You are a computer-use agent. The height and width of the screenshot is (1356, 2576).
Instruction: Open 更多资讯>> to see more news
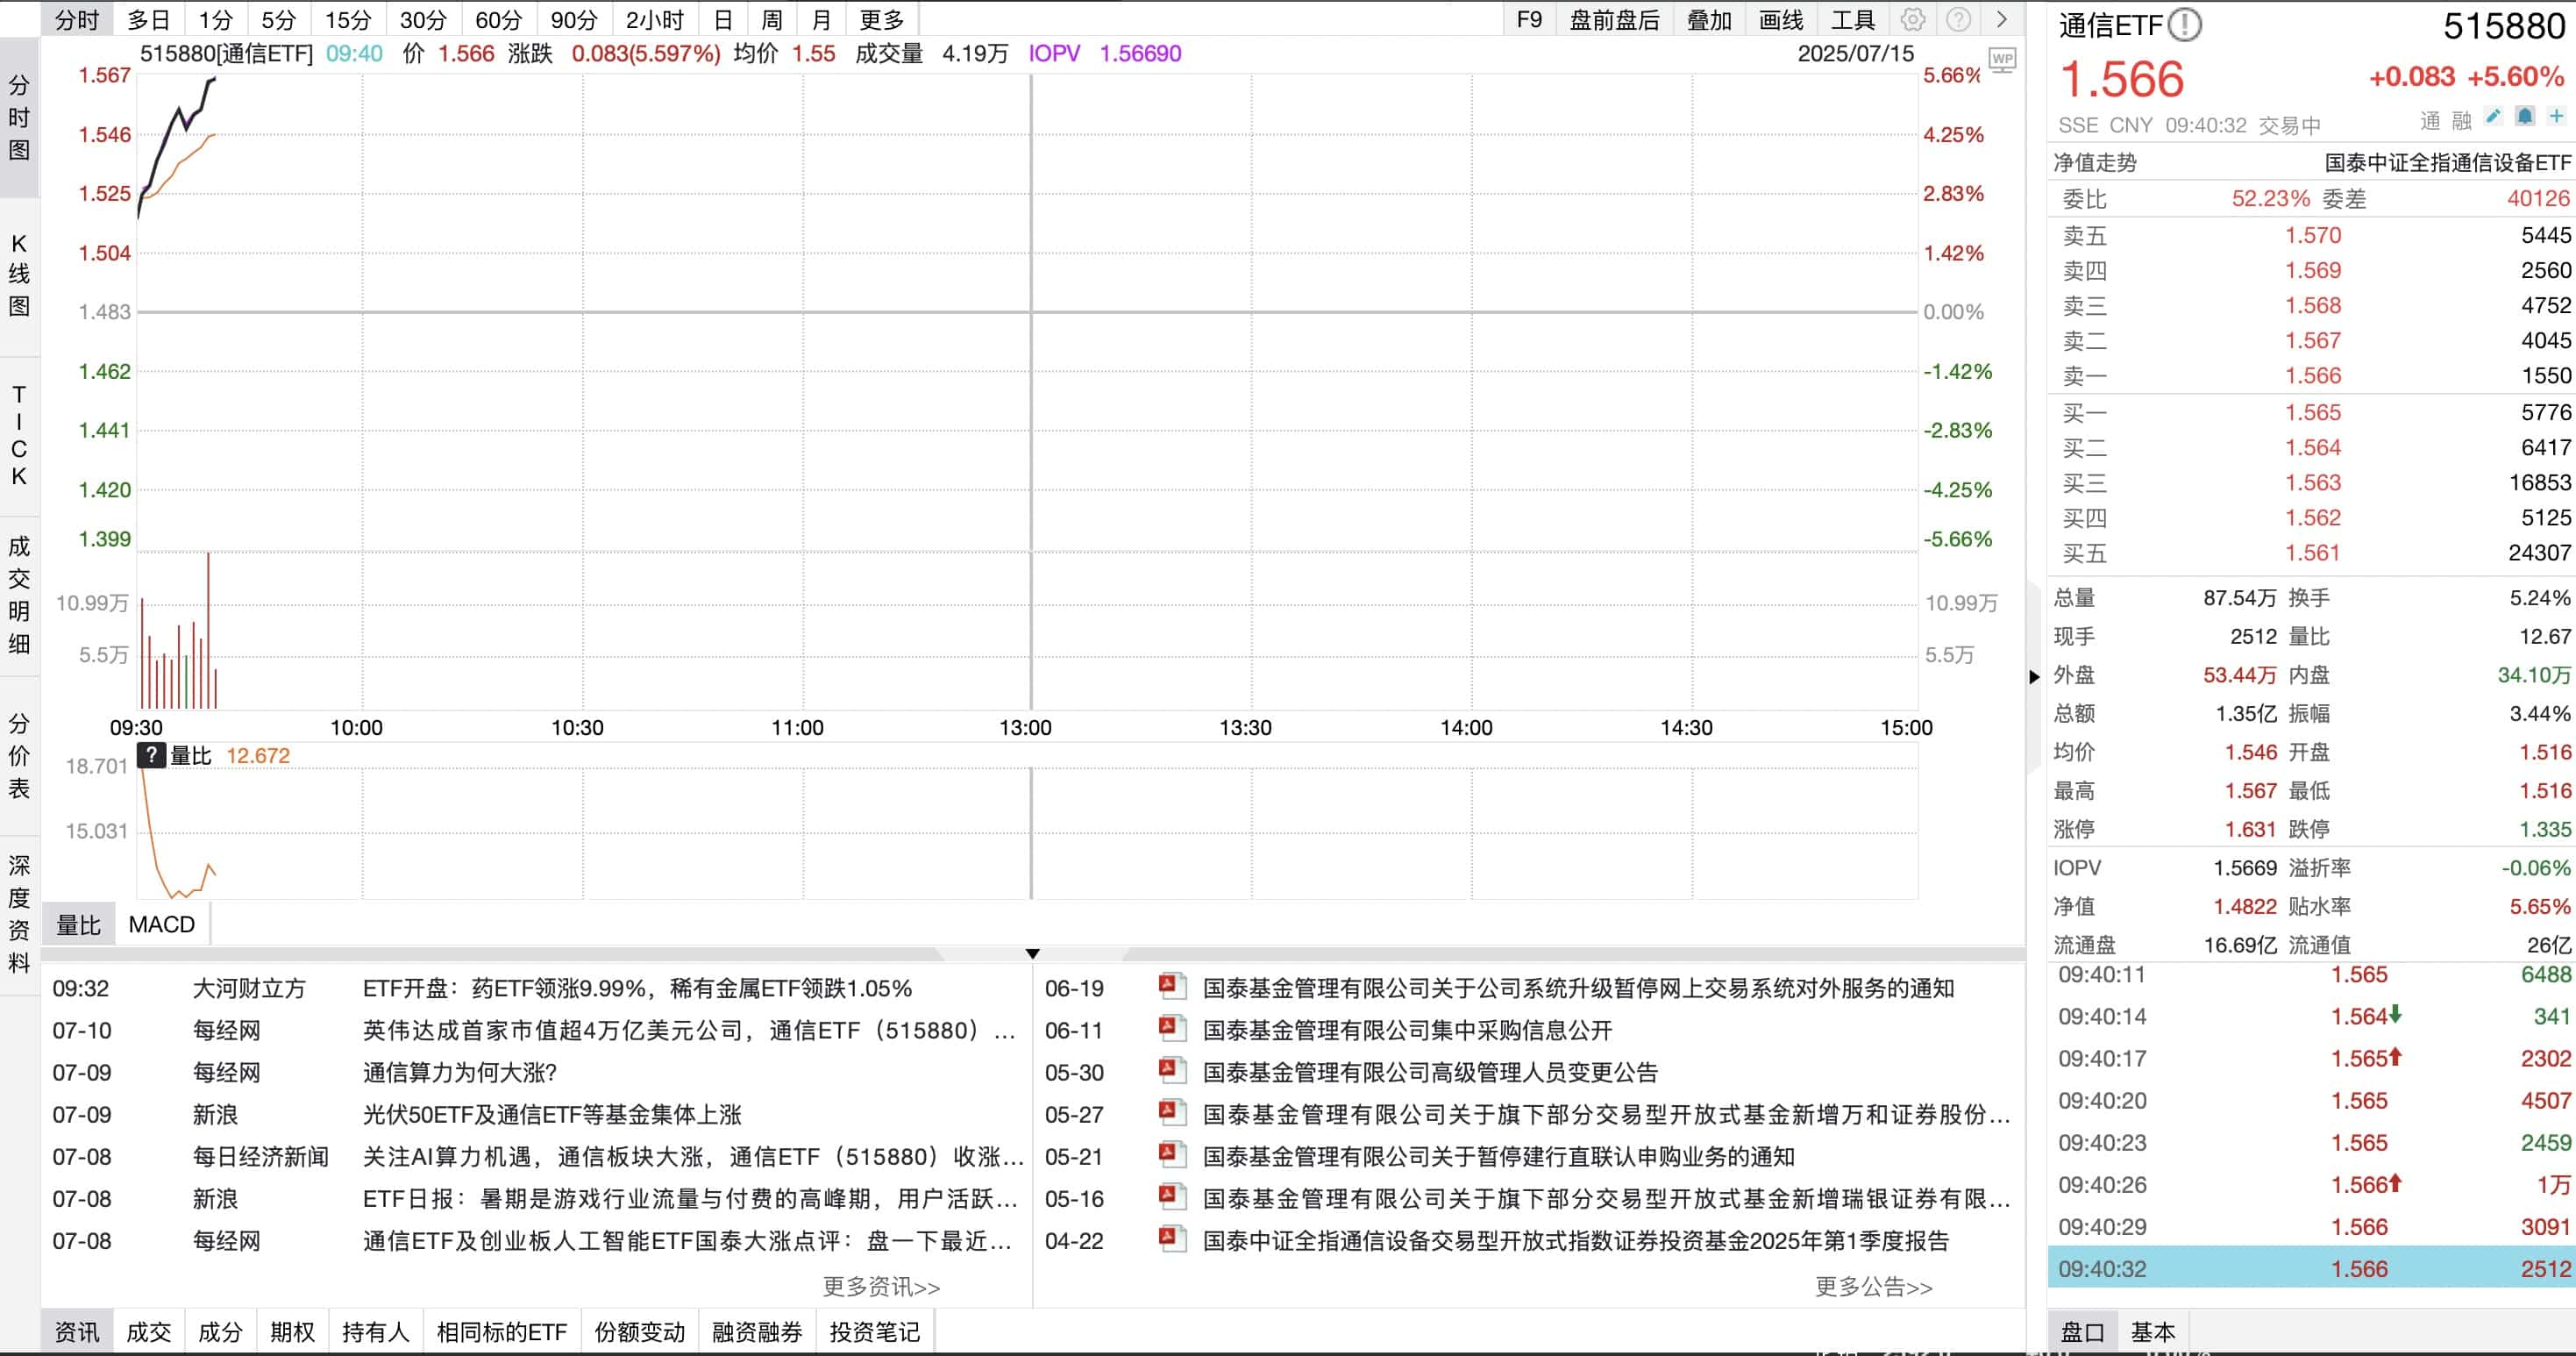(x=882, y=1287)
